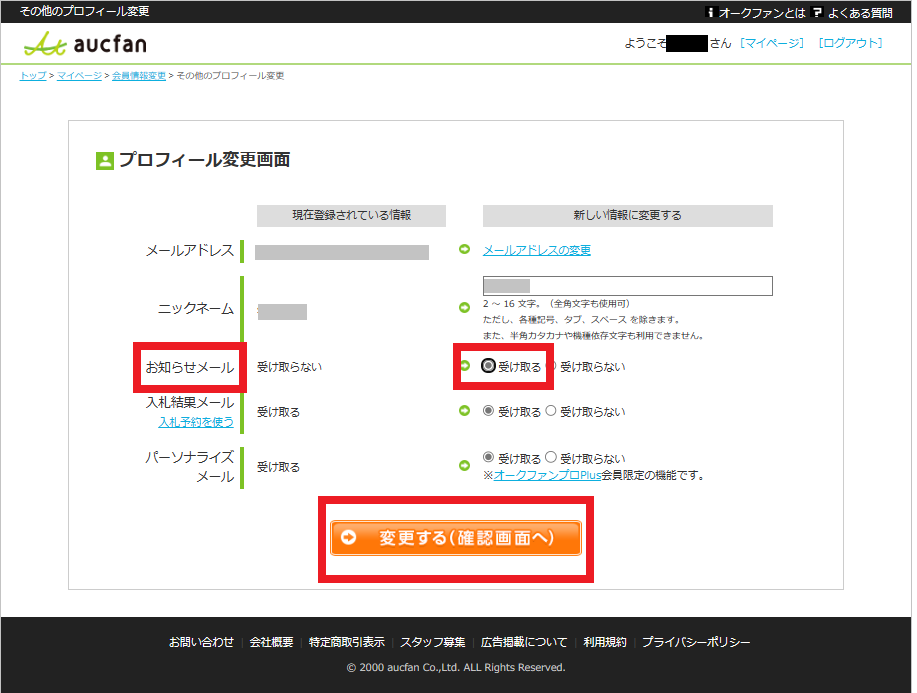
Task: Click the 入札結果メール row label
Action: (190, 402)
